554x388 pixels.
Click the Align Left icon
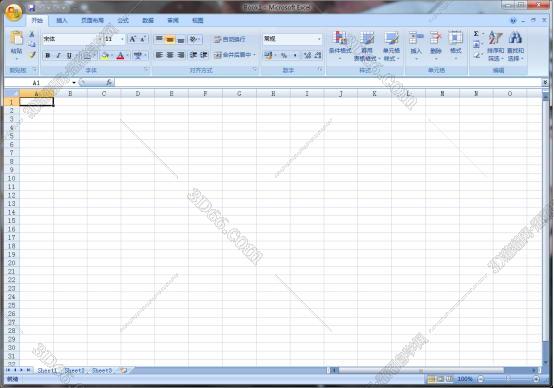pos(159,55)
